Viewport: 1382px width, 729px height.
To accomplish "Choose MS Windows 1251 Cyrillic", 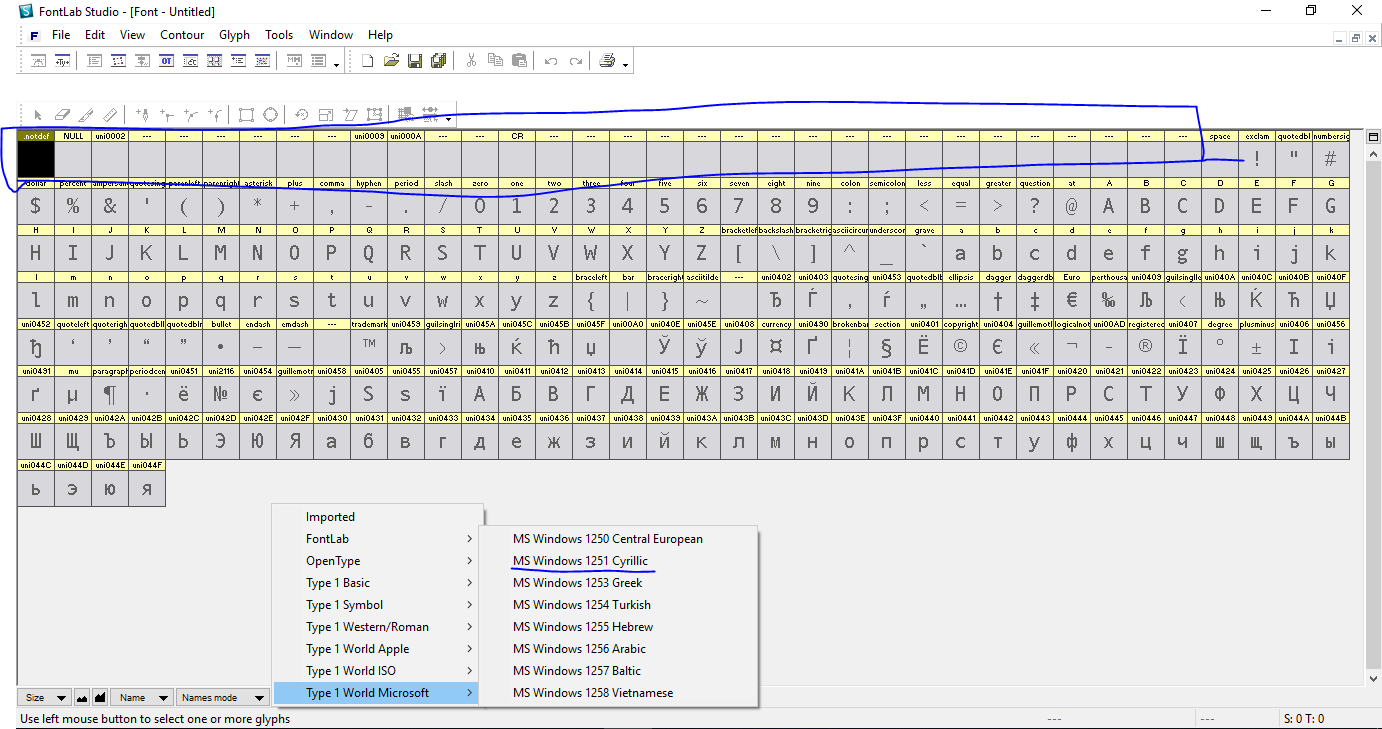I will click(x=619, y=561).
